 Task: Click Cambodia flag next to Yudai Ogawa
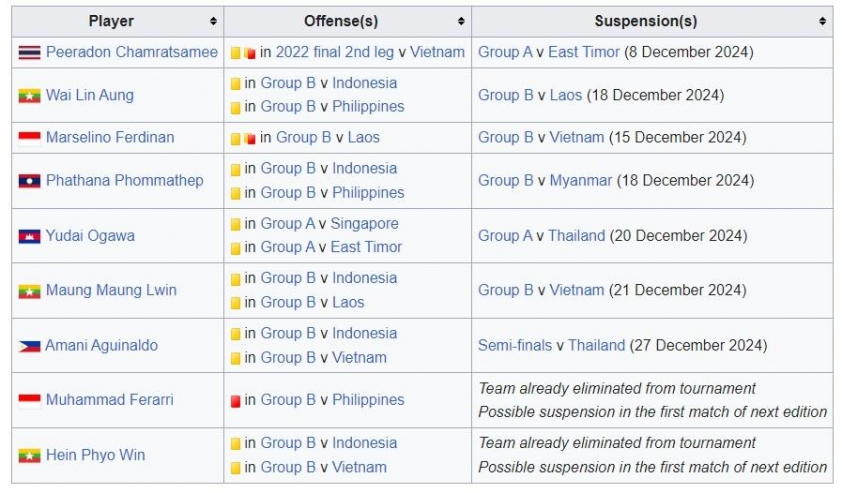click(30, 236)
